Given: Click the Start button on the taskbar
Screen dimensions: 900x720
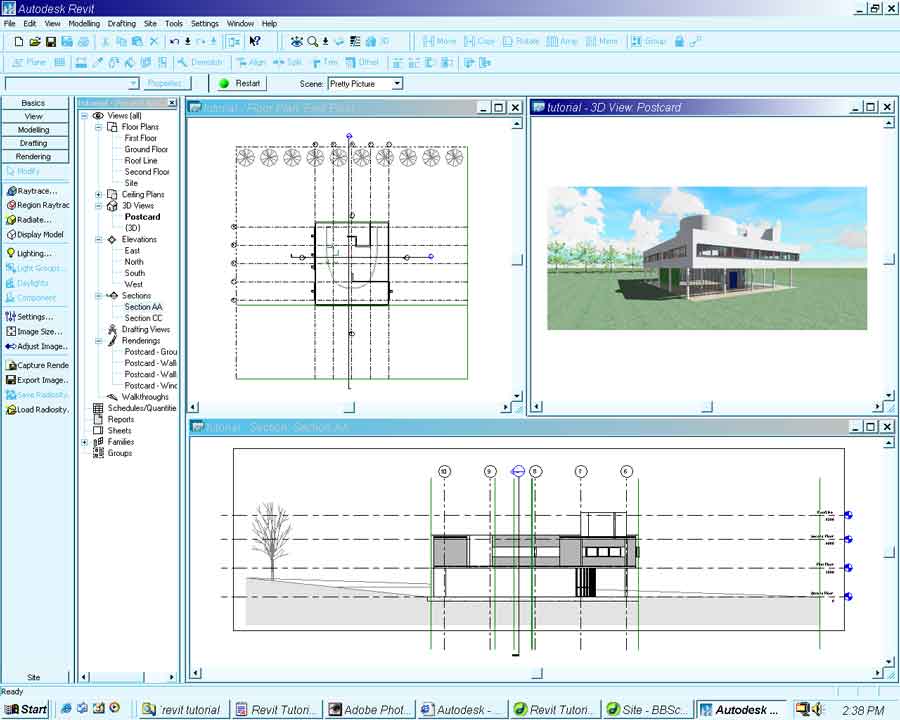Looking at the screenshot, I should pyautogui.click(x=26, y=710).
